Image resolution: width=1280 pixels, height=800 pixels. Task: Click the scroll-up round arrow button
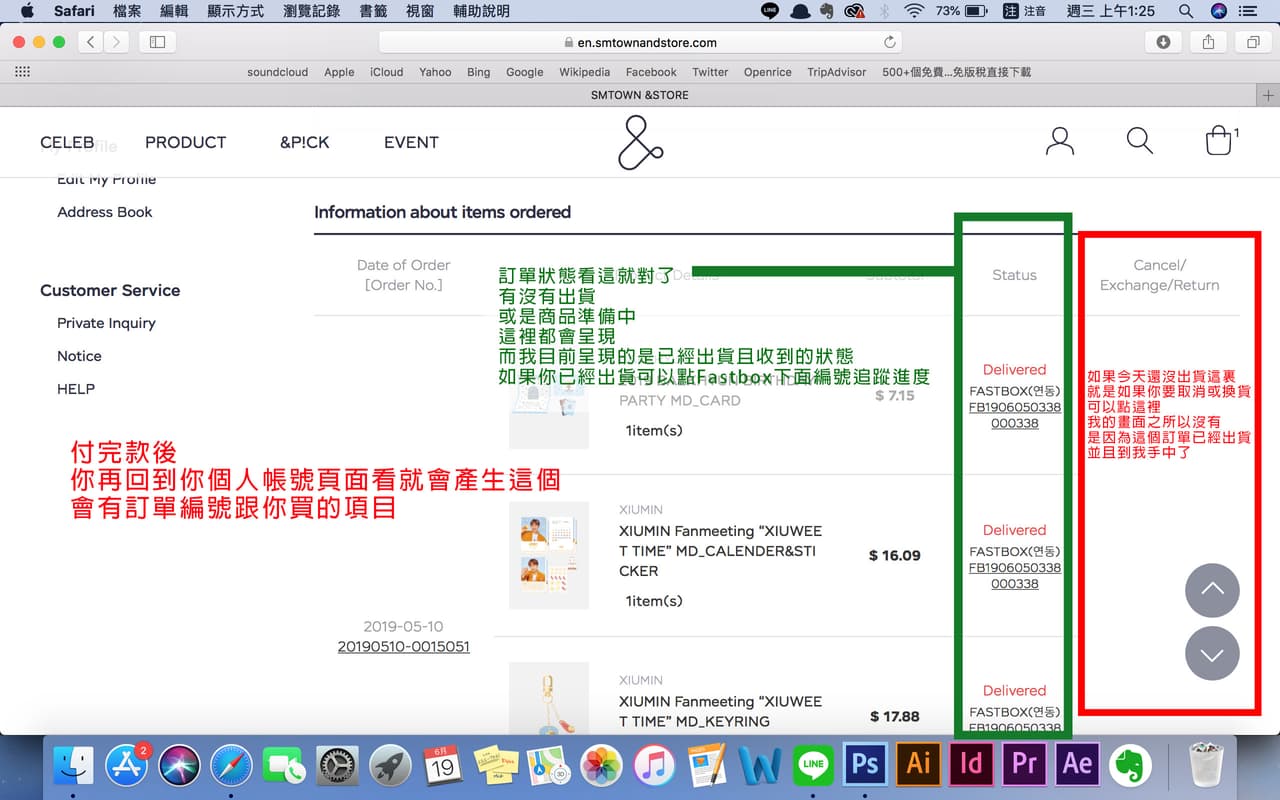point(1212,590)
